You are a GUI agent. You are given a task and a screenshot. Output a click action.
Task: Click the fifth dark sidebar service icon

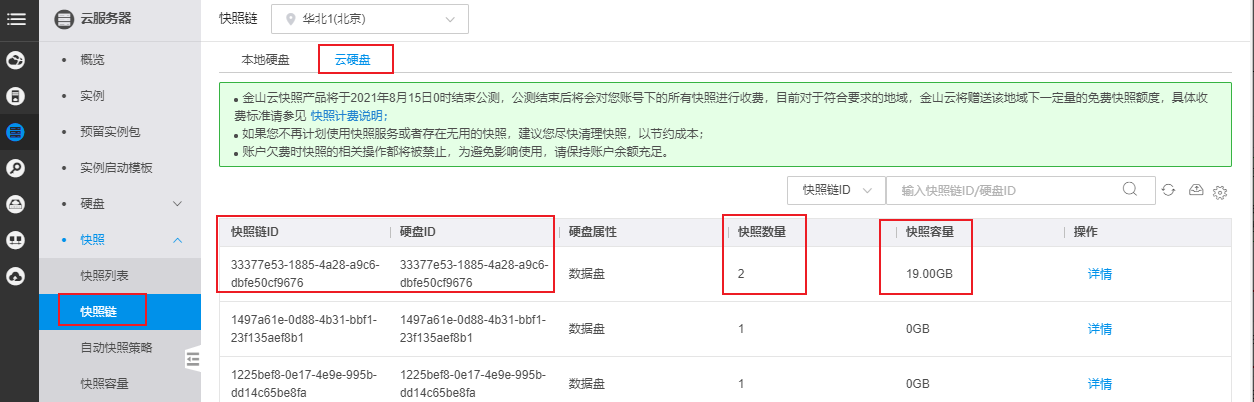(x=15, y=204)
